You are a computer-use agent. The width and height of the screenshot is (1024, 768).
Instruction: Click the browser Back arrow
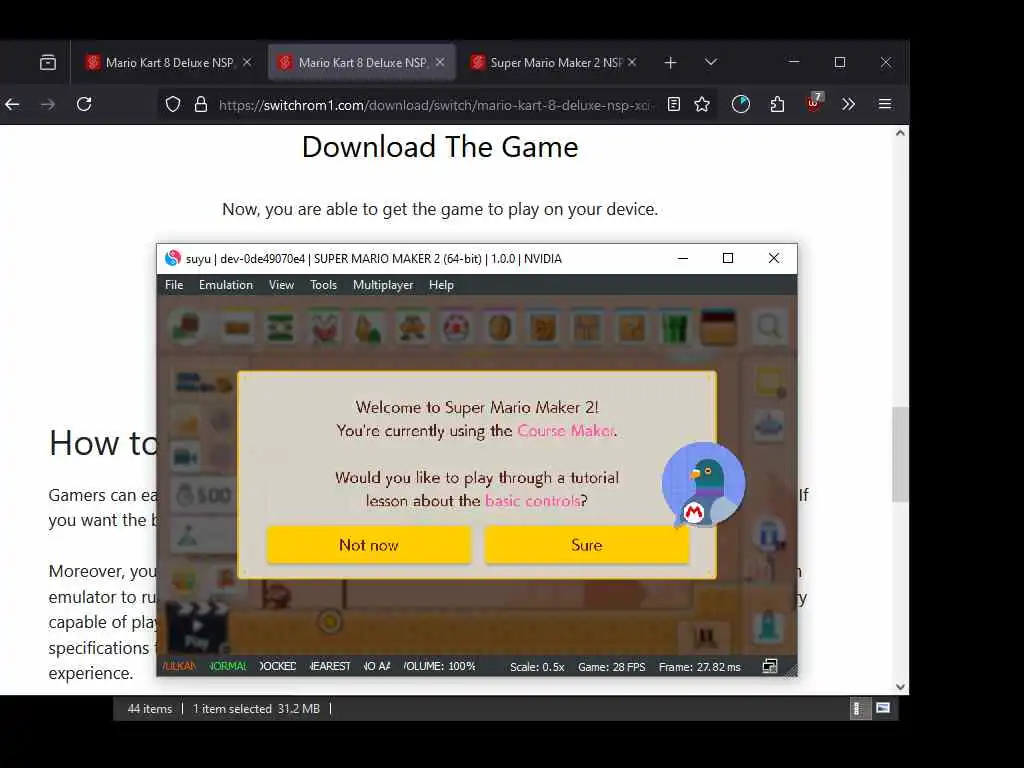[x=12, y=104]
